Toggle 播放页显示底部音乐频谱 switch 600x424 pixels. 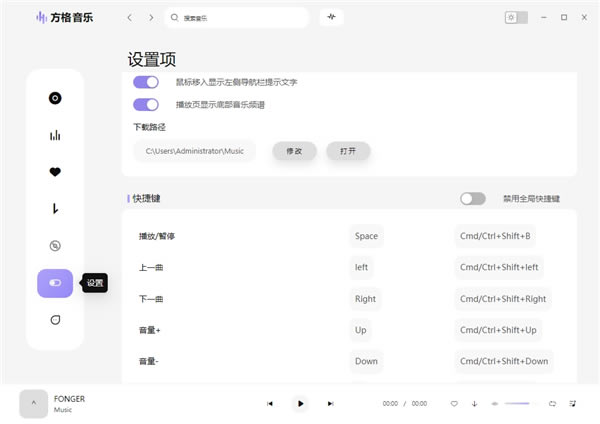coord(146,104)
